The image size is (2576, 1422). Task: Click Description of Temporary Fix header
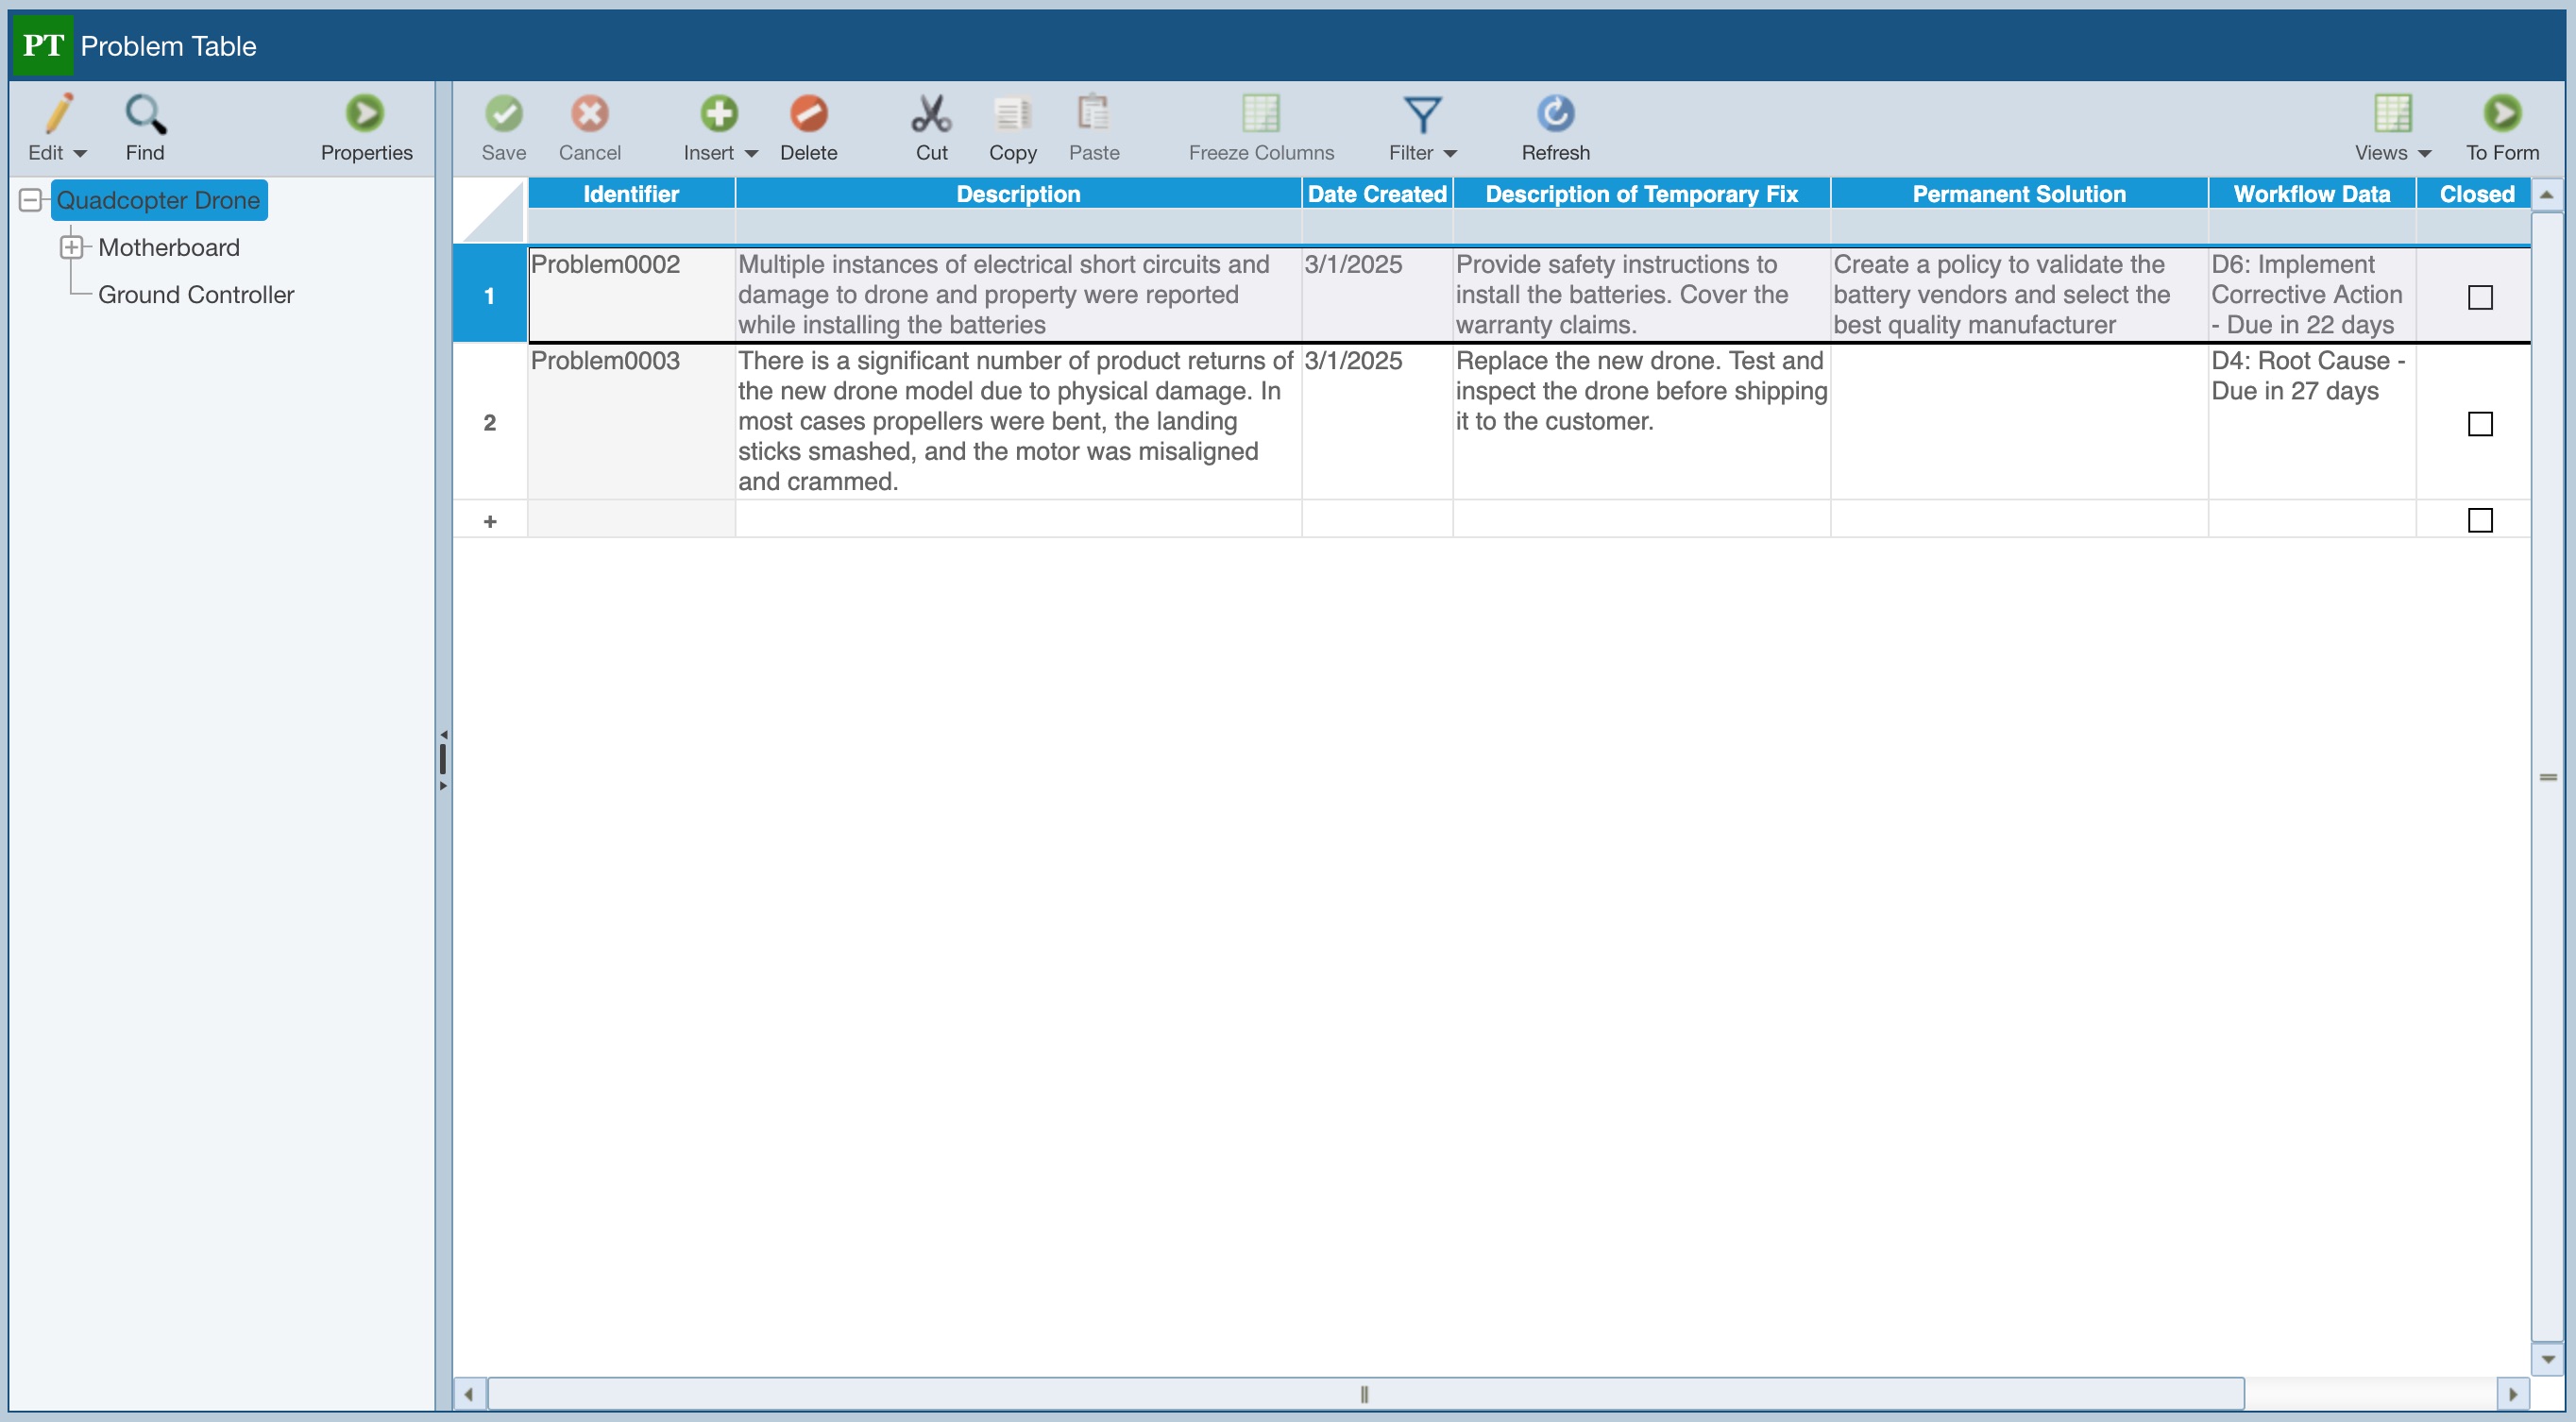coord(1641,194)
